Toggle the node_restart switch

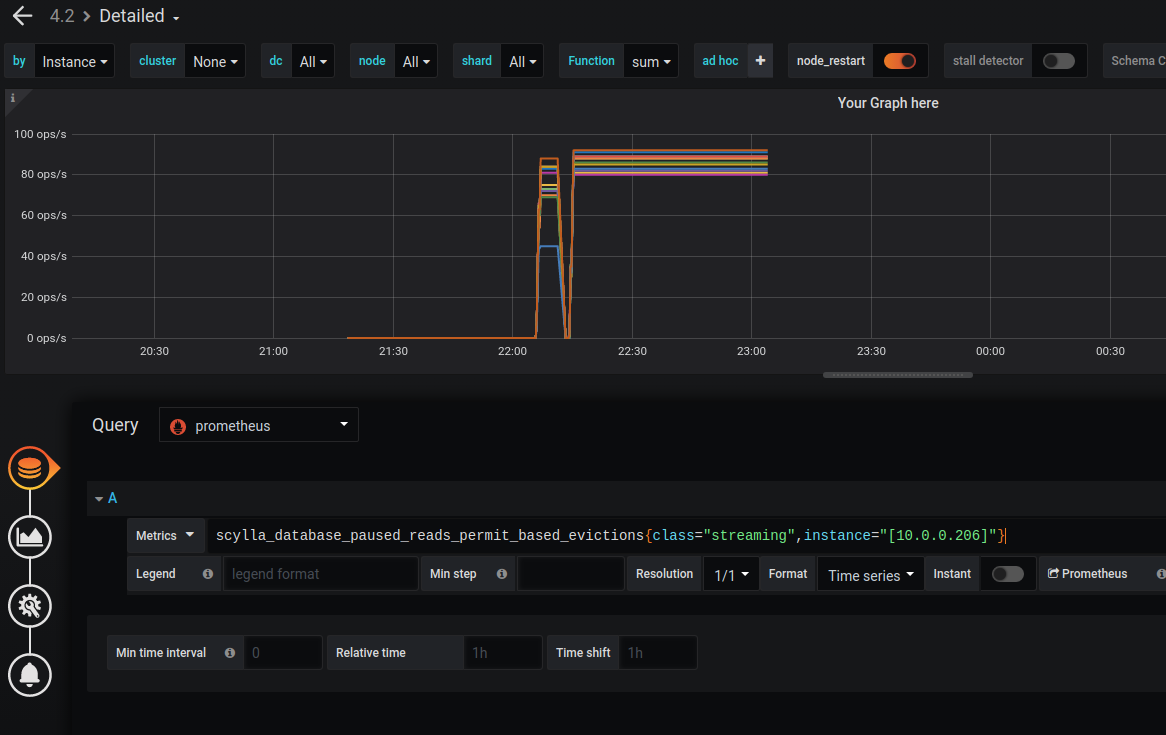pyautogui.click(x=900, y=61)
